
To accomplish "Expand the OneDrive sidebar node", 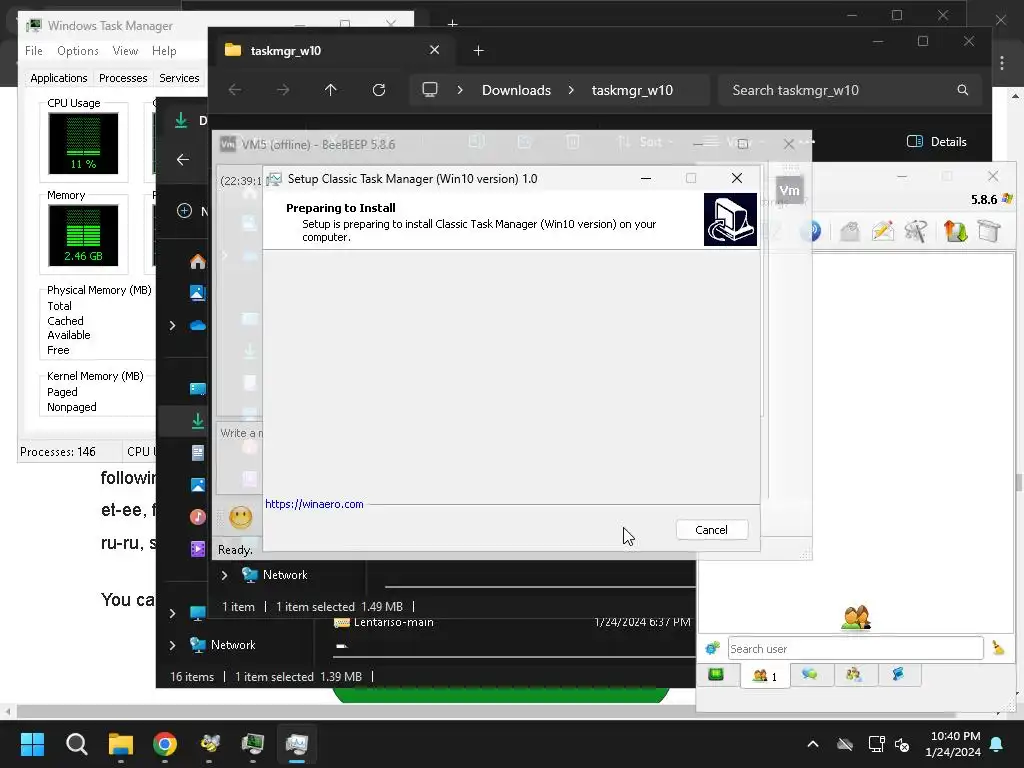I will pyautogui.click(x=172, y=325).
